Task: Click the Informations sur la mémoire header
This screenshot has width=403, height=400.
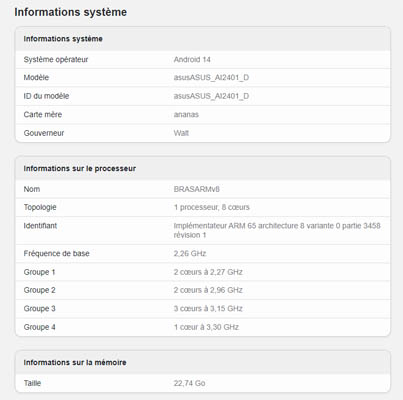Action: pos(75,363)
